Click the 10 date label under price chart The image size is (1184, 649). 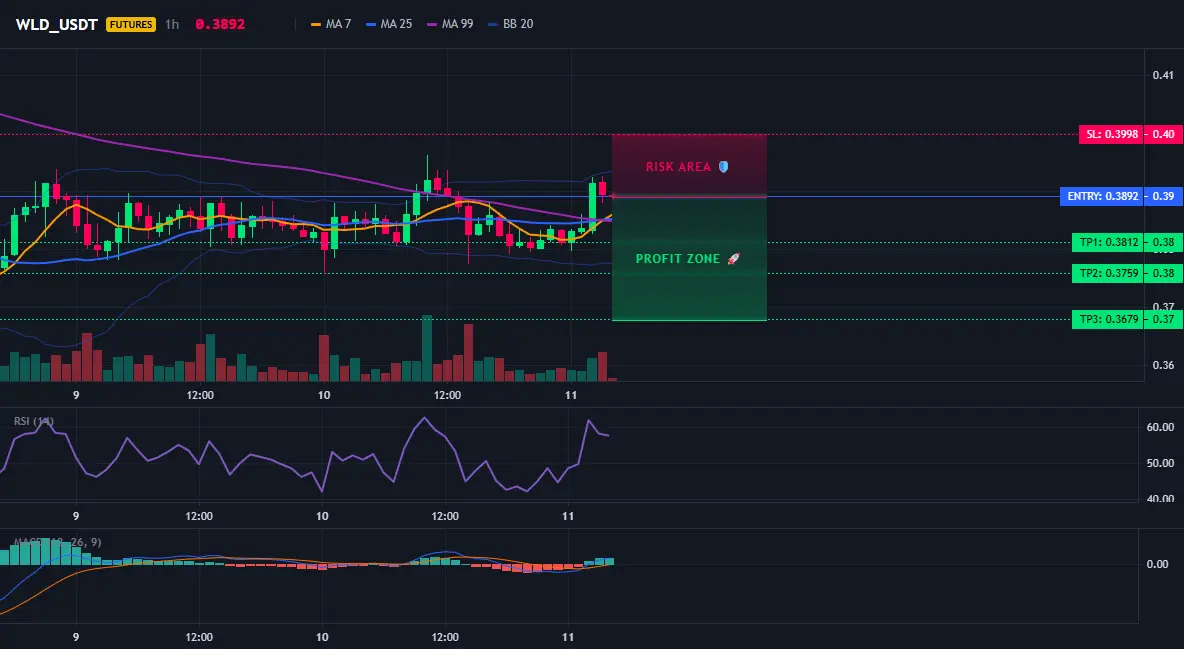[323, 395]
